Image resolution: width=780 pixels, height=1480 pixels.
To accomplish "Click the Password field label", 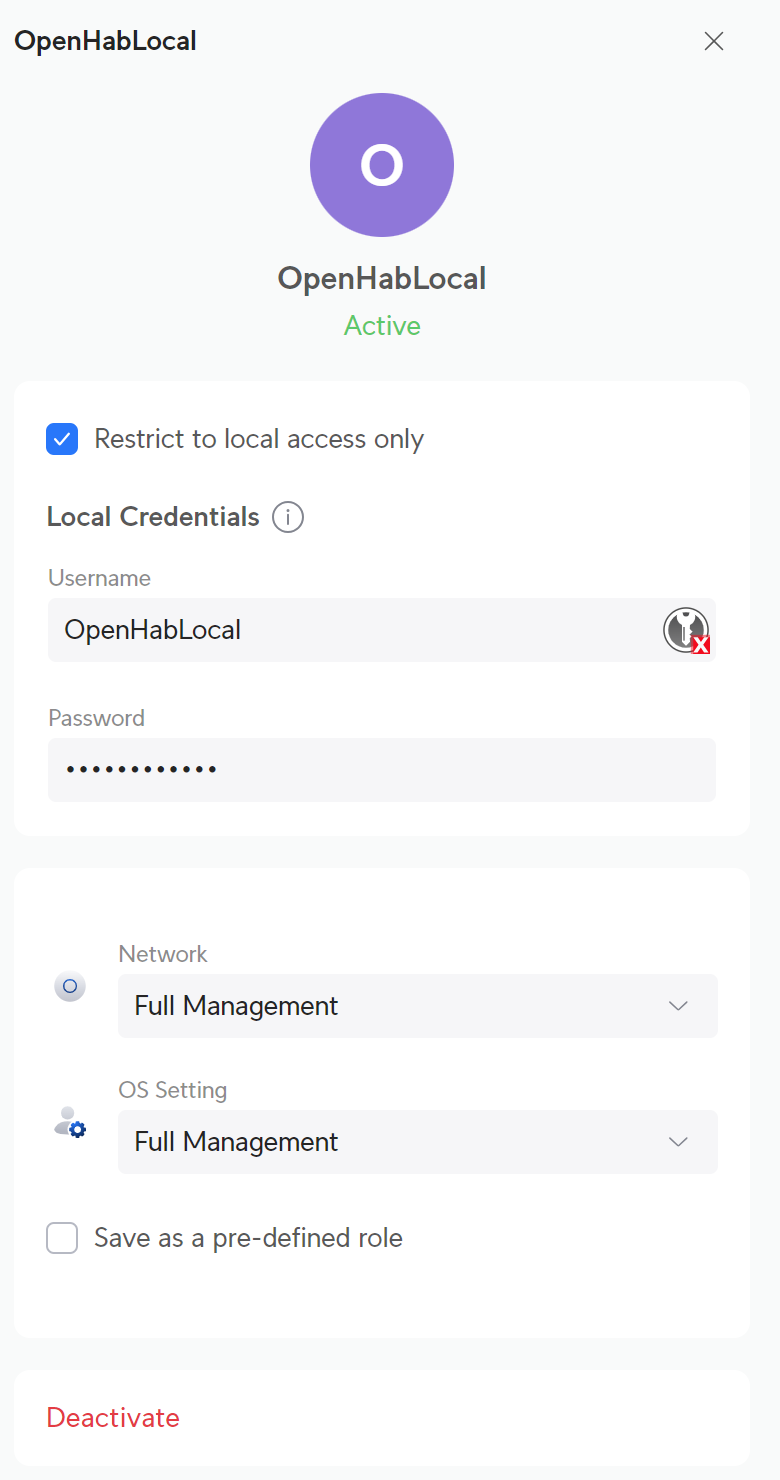I will point(96,718).
